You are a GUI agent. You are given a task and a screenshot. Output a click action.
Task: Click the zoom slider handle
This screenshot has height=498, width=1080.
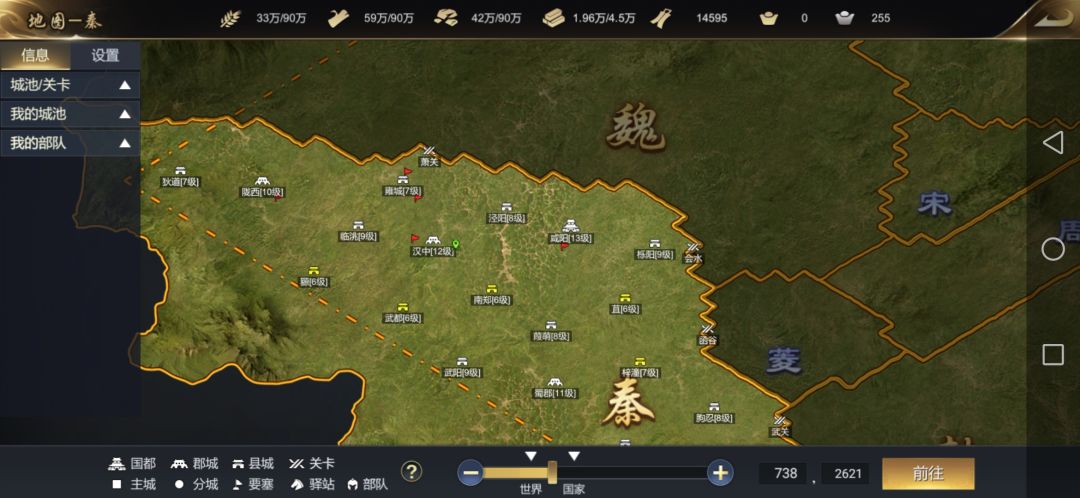552,473
